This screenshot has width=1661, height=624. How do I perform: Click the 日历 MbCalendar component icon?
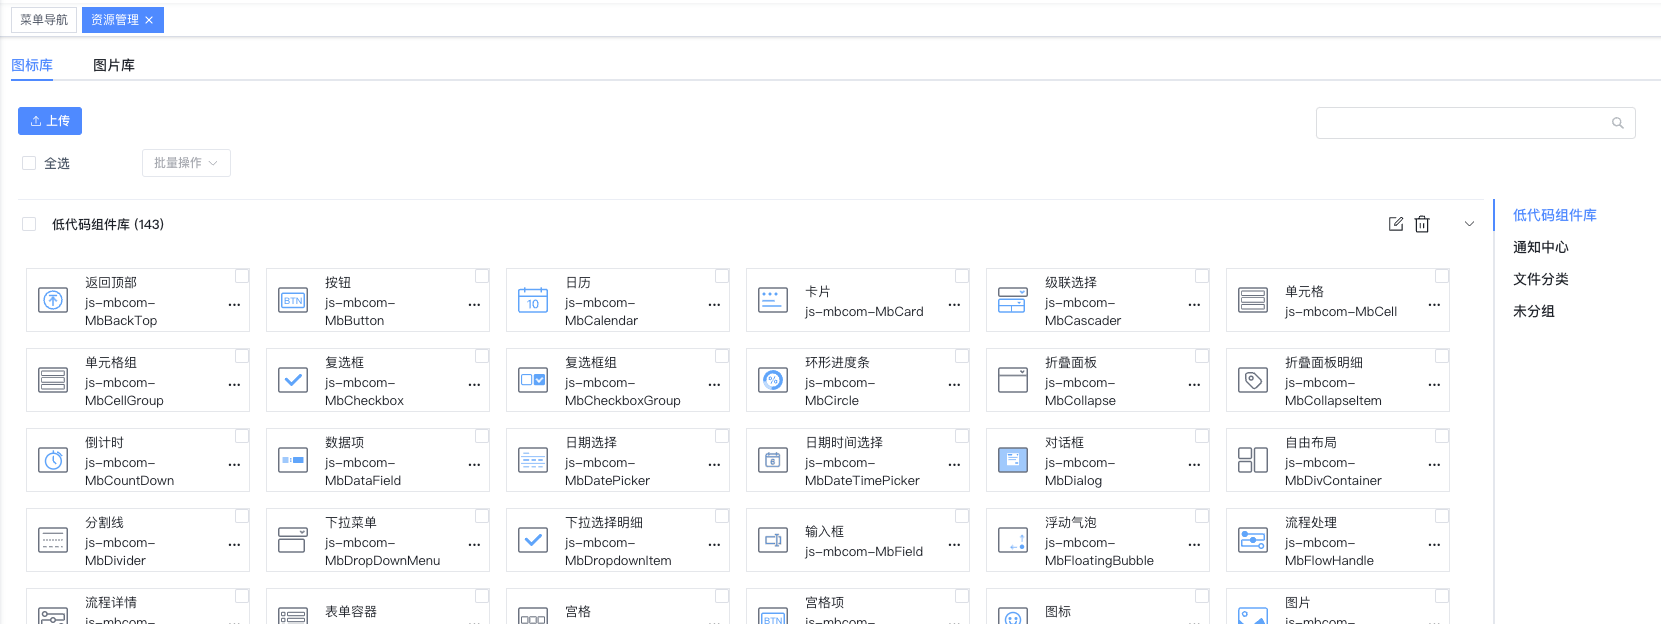pyautogui.click(x=533, y=300)
